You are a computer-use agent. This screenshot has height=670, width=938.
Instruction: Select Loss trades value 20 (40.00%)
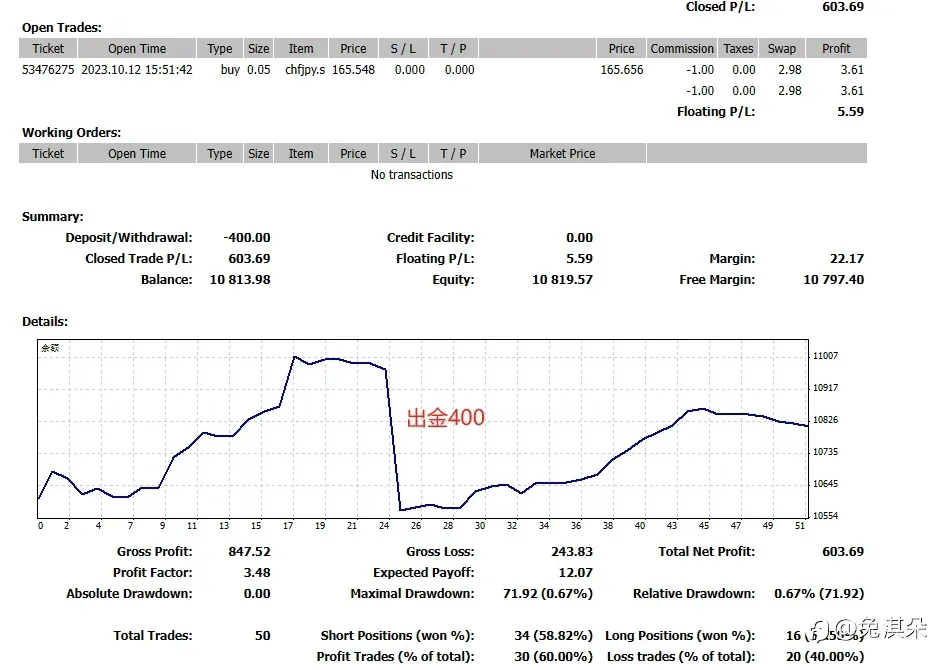pyautogui.click(x=825, y=656)
